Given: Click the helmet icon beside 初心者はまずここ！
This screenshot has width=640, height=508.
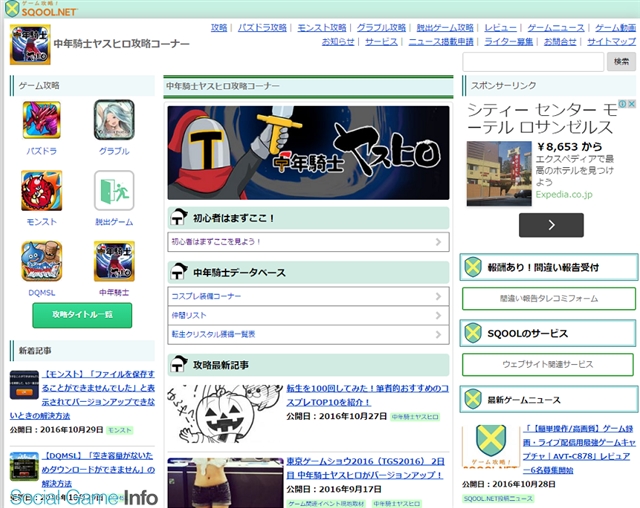Looking at the screenshot, I should [x=178, y=217].
